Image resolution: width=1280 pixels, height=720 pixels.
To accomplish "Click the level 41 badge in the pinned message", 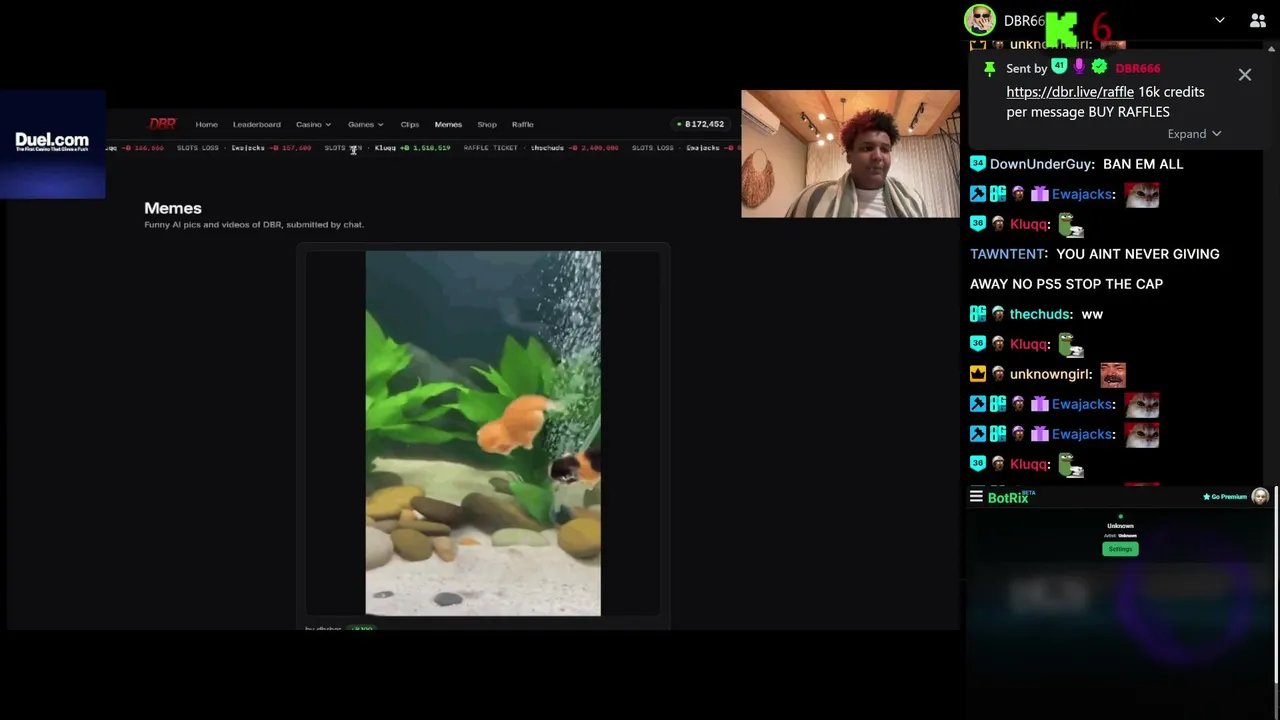I will coord(1059,67).
